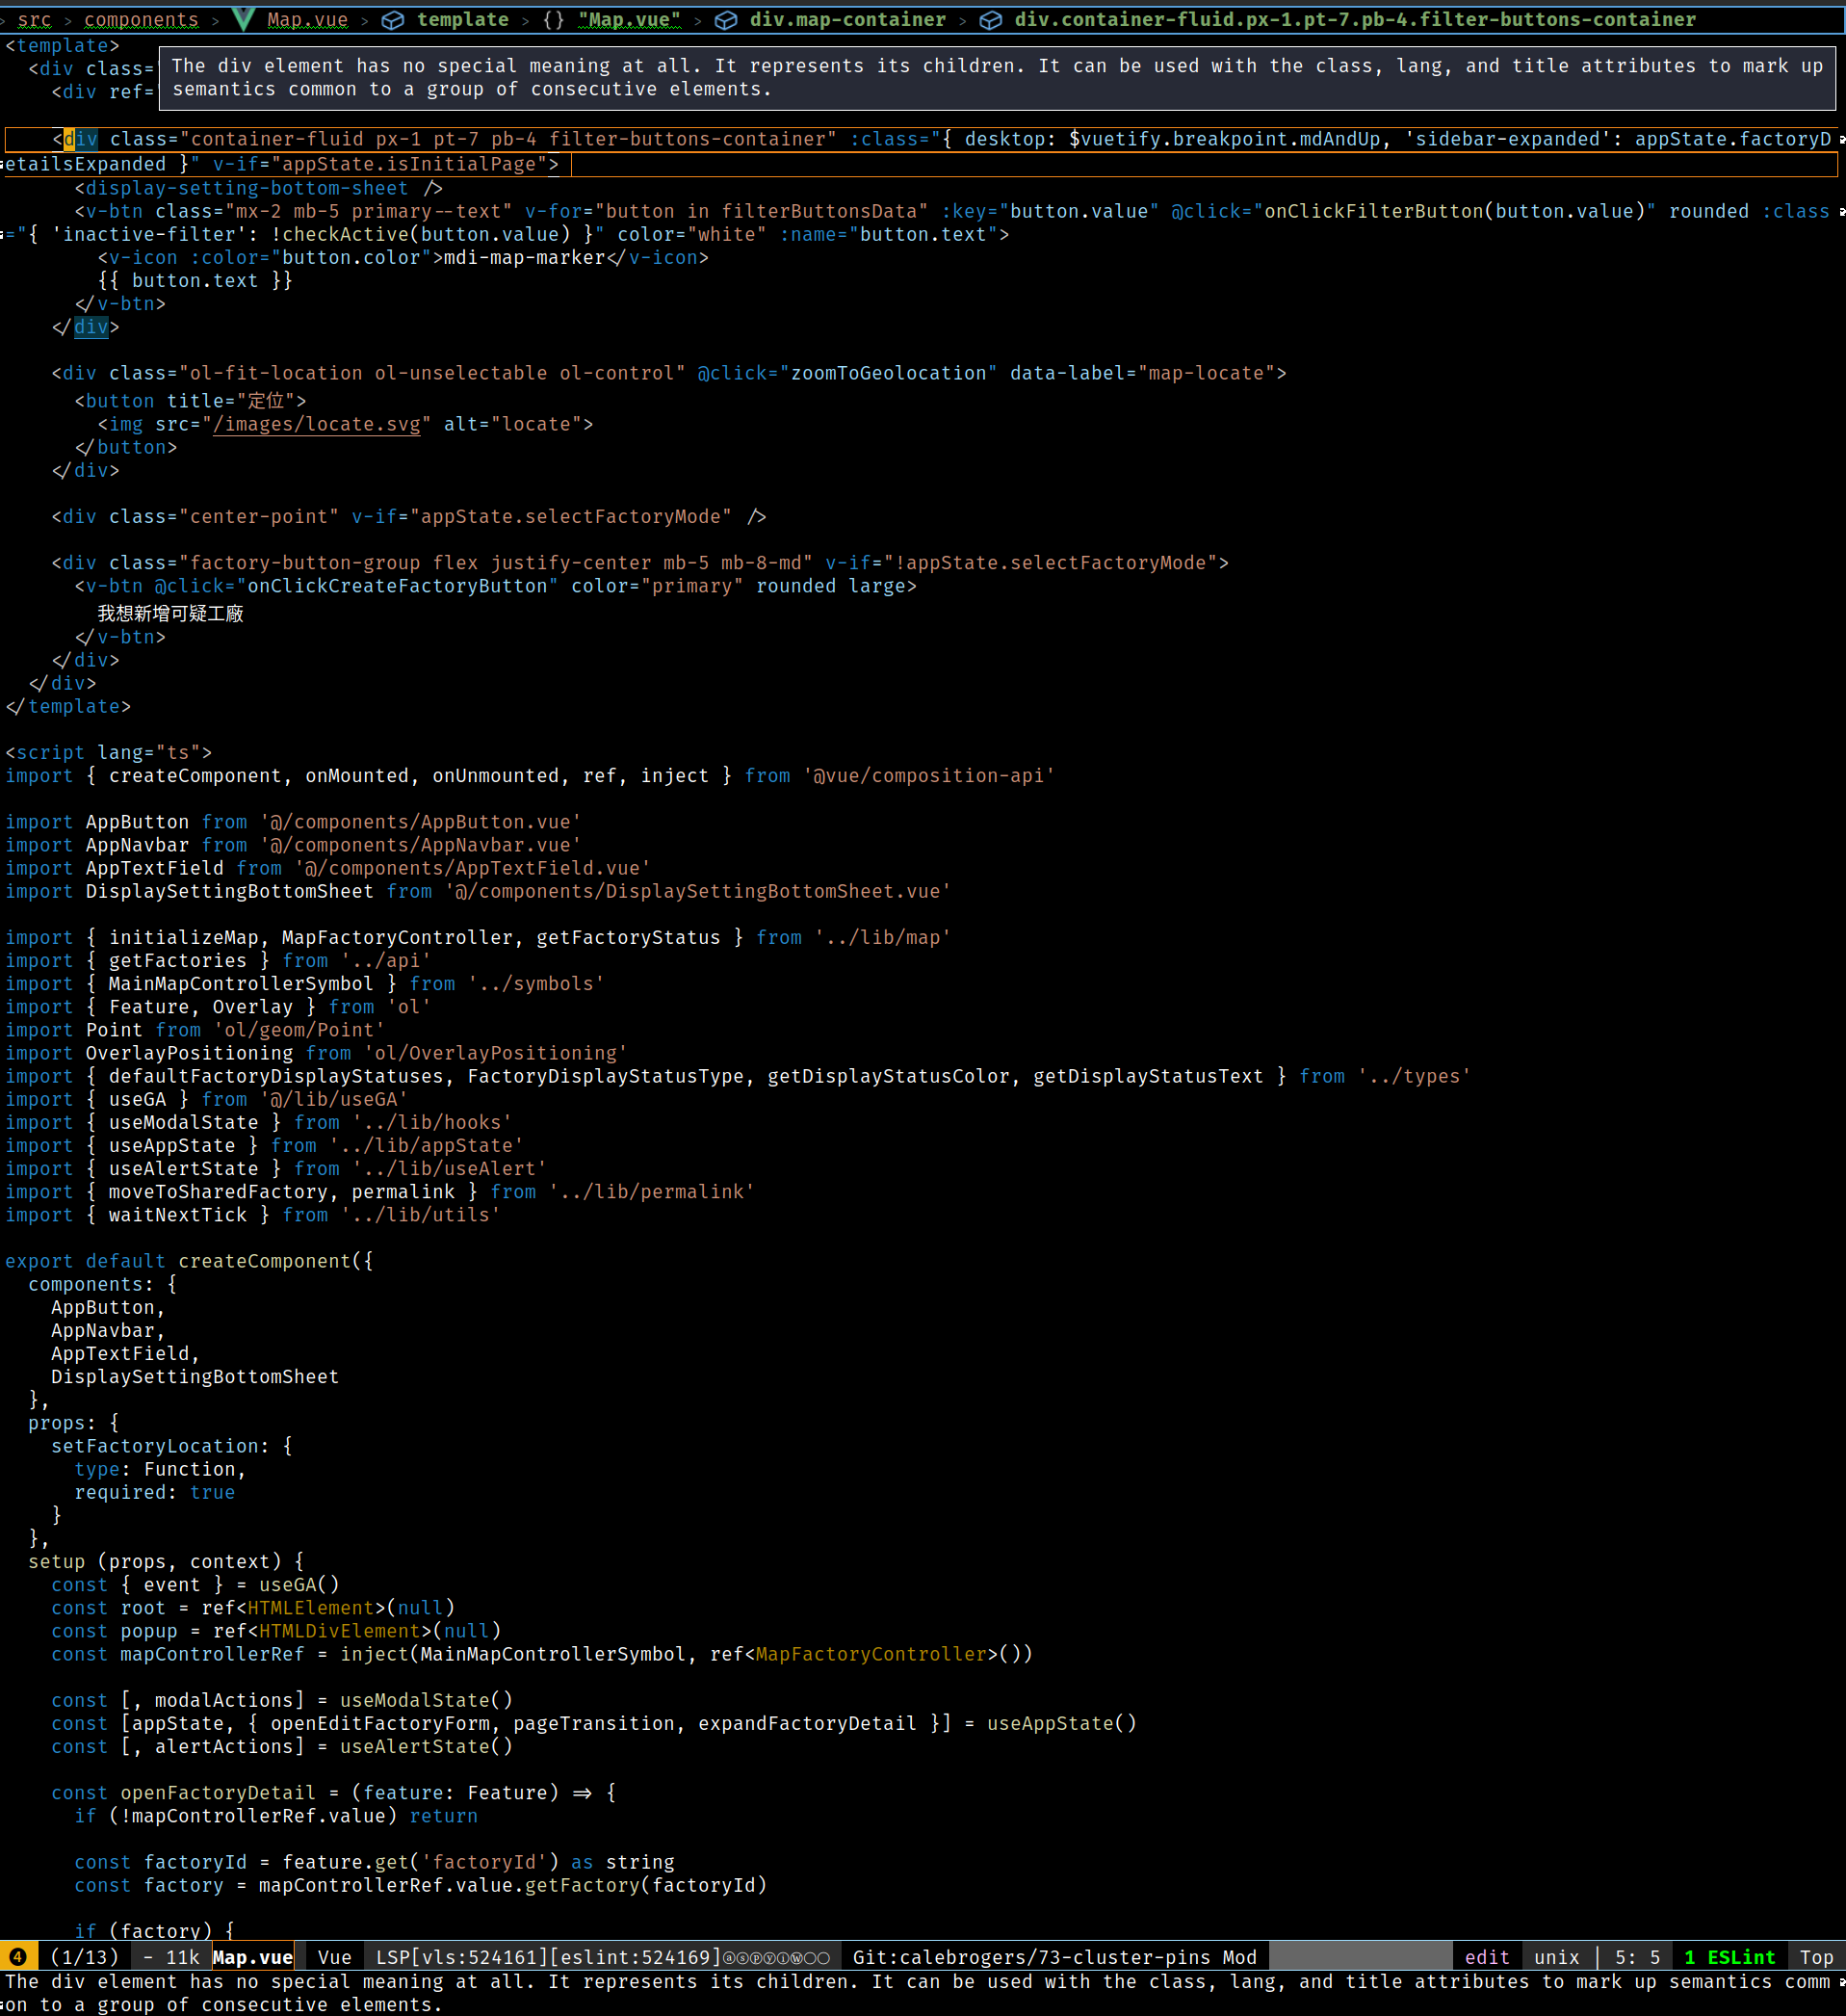The width and height of the screenshot is (1846, 2016).
Task: Select the quoted "Map.vue" breadcrumb symbol
Action: tap(630, 20)
